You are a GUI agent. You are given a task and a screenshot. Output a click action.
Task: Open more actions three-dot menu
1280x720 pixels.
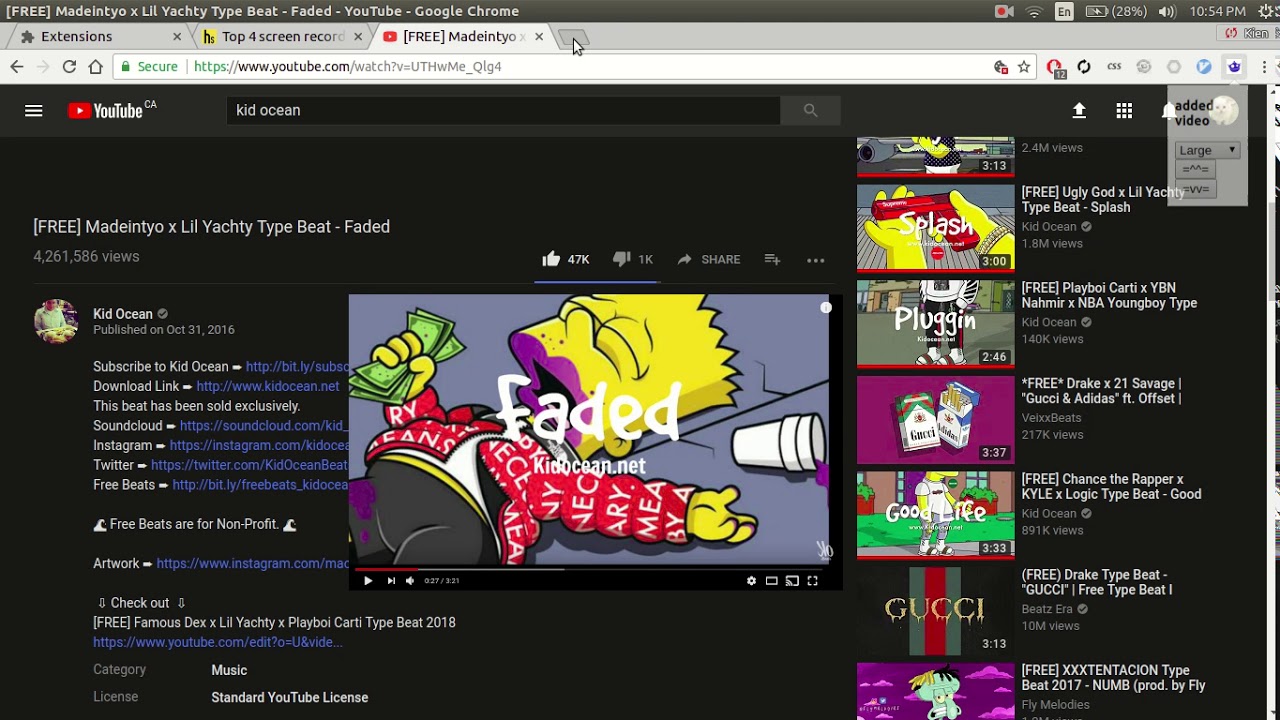(816, 260)
